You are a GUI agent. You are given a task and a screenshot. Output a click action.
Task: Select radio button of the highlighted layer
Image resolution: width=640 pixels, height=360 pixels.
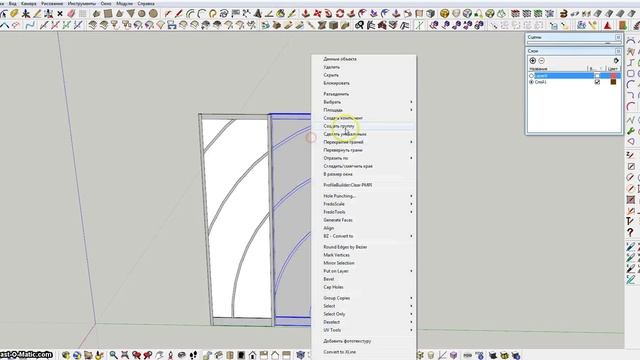click(x=531, y=76)
